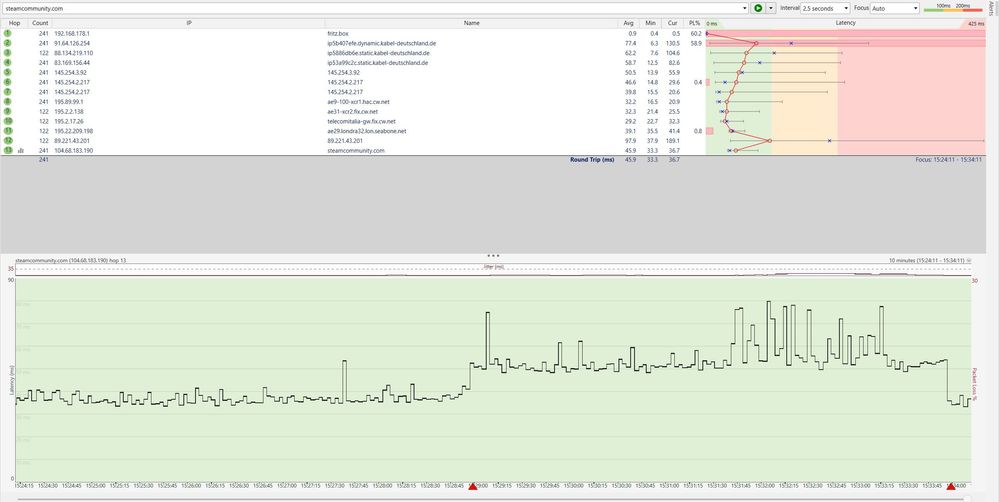This screenshot has width=999, height=502.
Task: Sort by the Avg column header
Action: pyautogui.click(x=629, y=23)
